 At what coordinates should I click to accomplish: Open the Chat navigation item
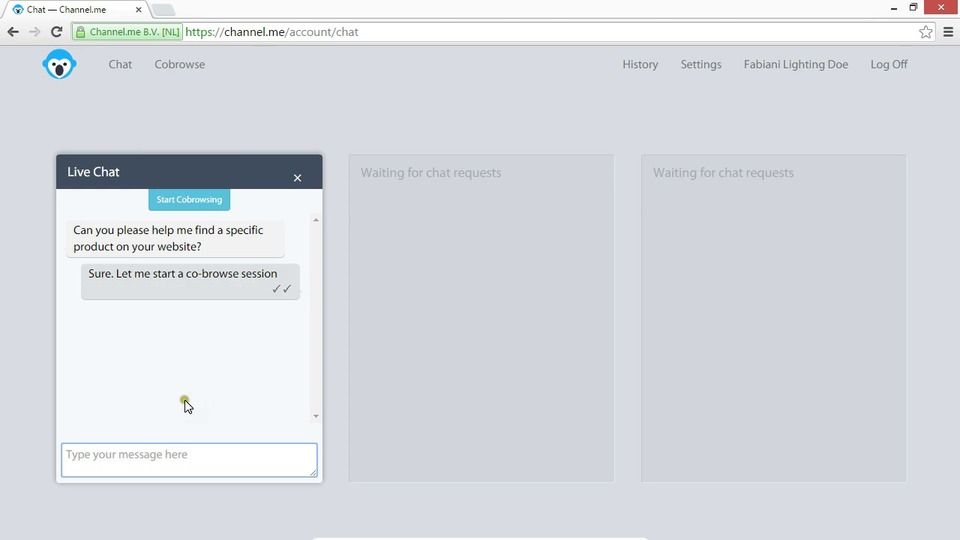pyautogui.click(x=120, y=64)
